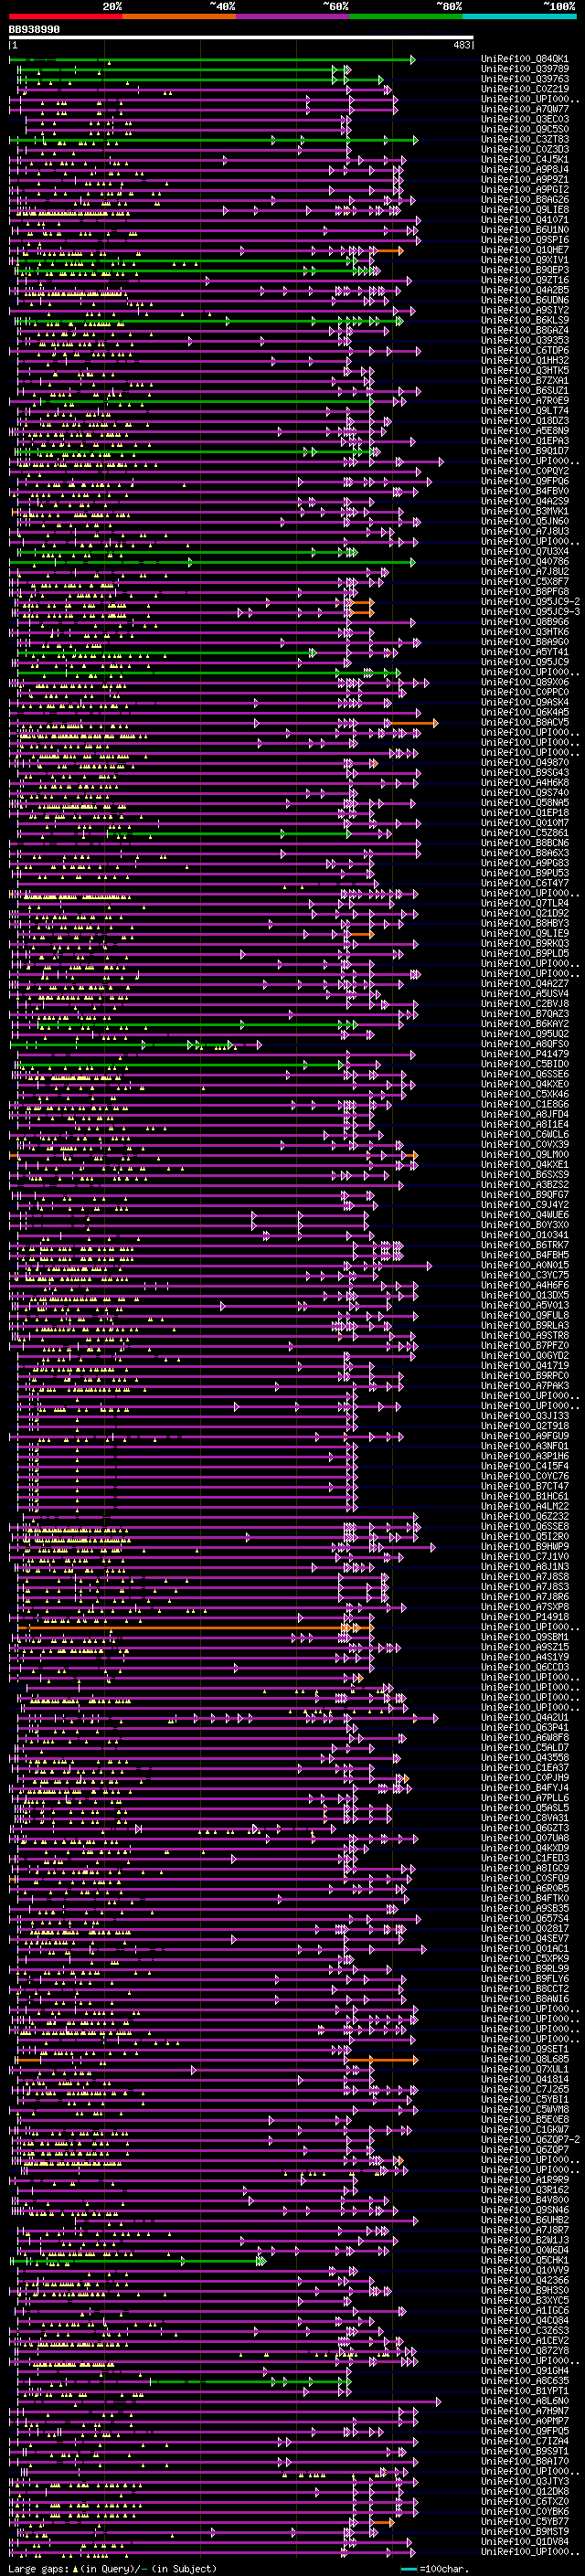Select the UniRef100_Q41071 label

524,219
